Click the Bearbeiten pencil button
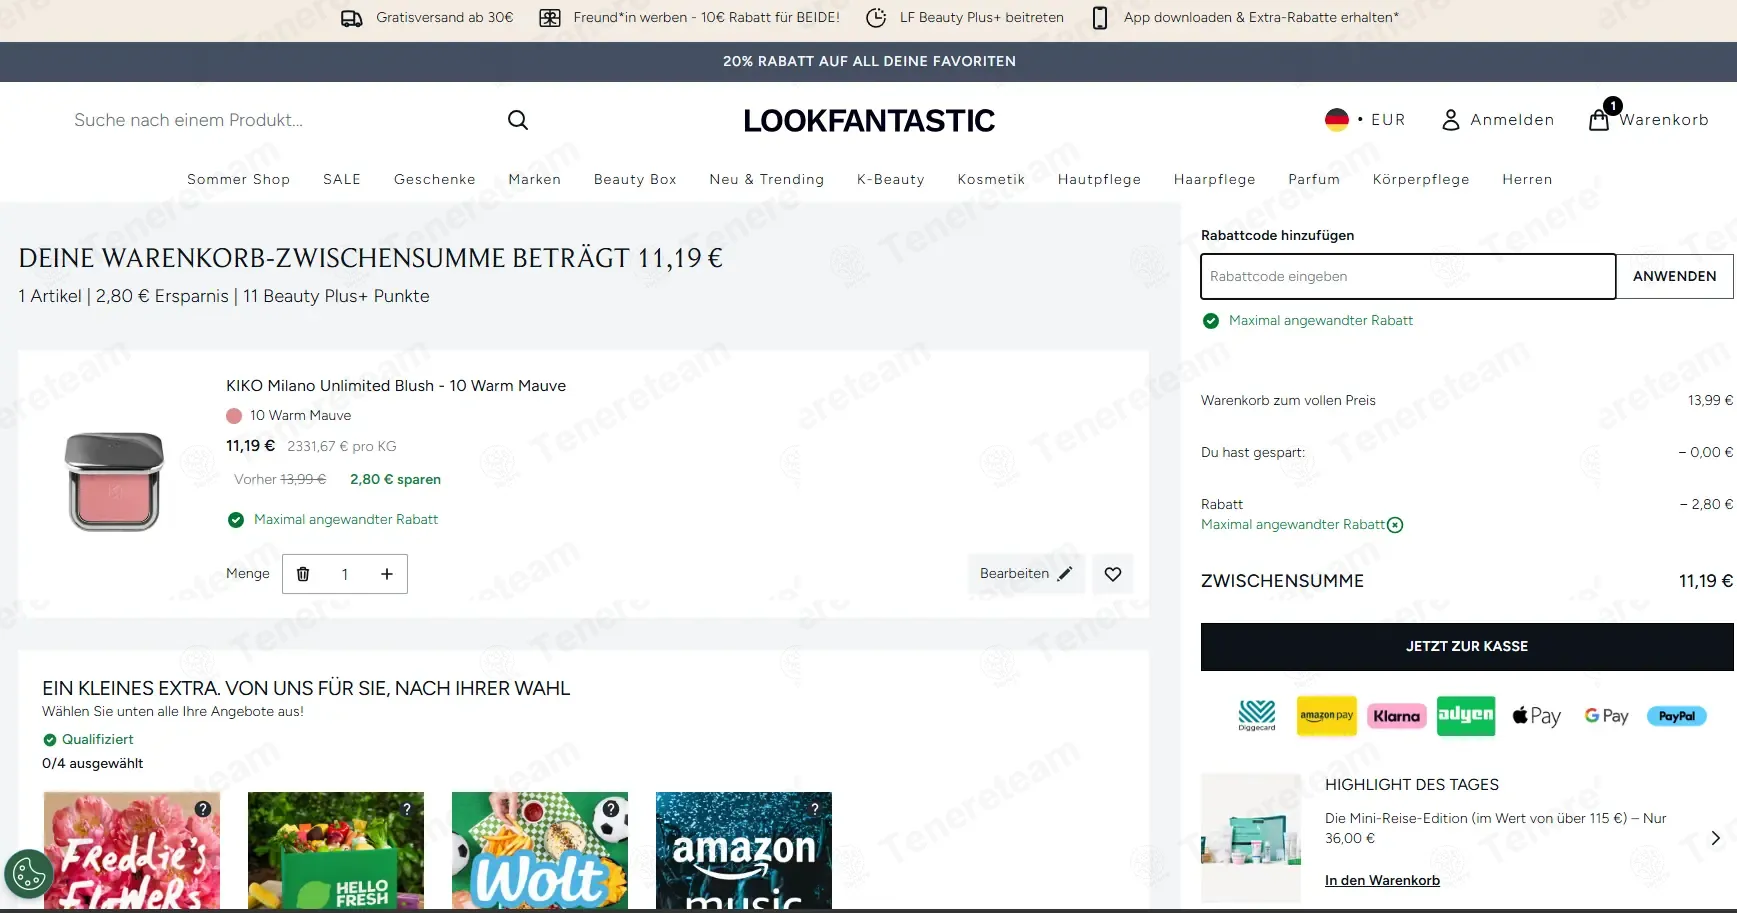 point(1026,574)
